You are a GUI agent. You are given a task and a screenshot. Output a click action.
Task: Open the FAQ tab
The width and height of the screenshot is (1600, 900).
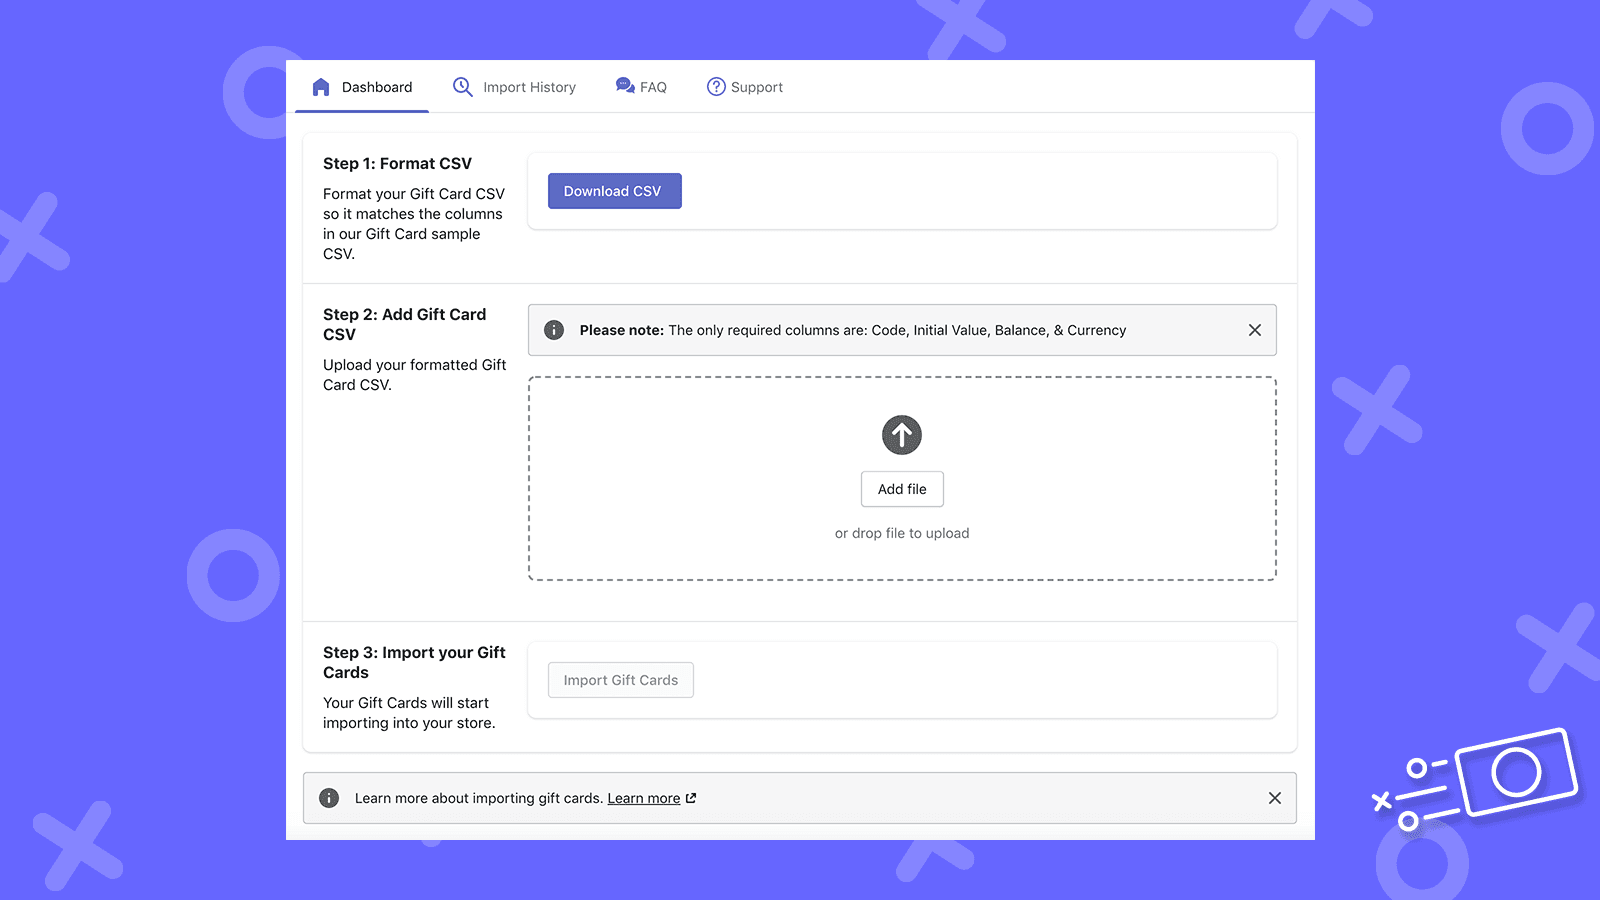653,86
